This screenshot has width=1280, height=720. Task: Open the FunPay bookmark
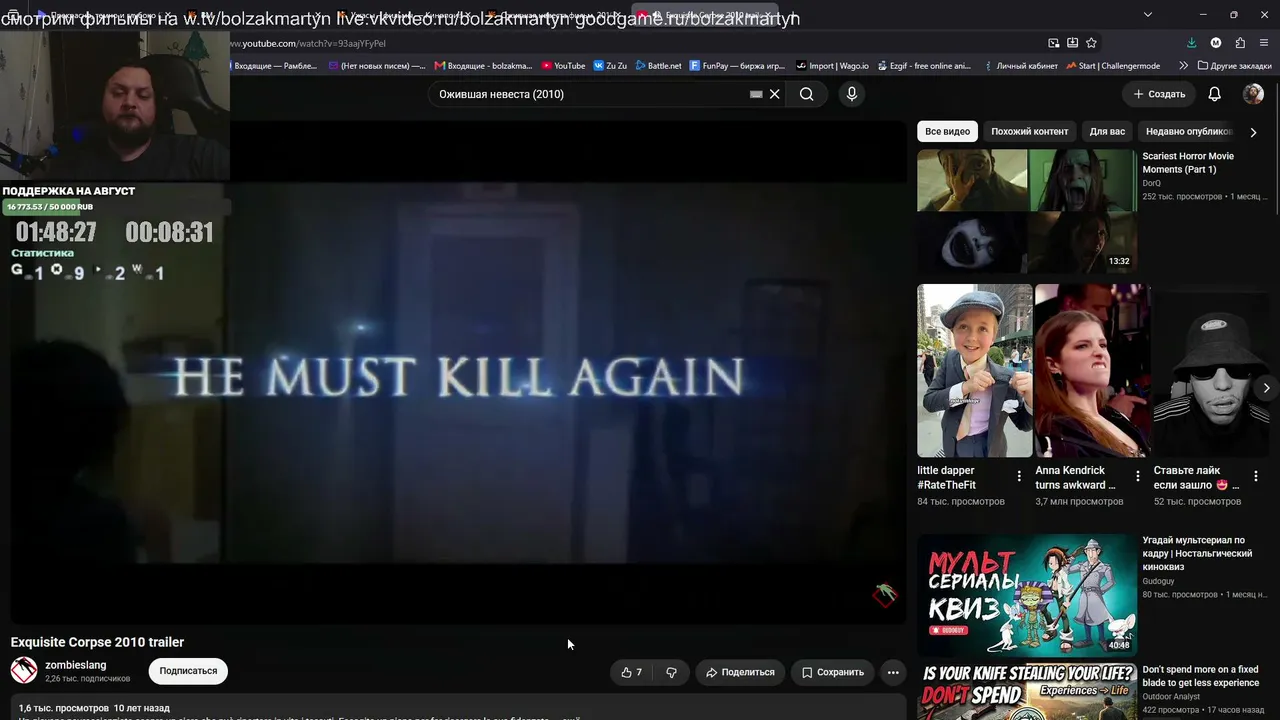click(737, 66)
